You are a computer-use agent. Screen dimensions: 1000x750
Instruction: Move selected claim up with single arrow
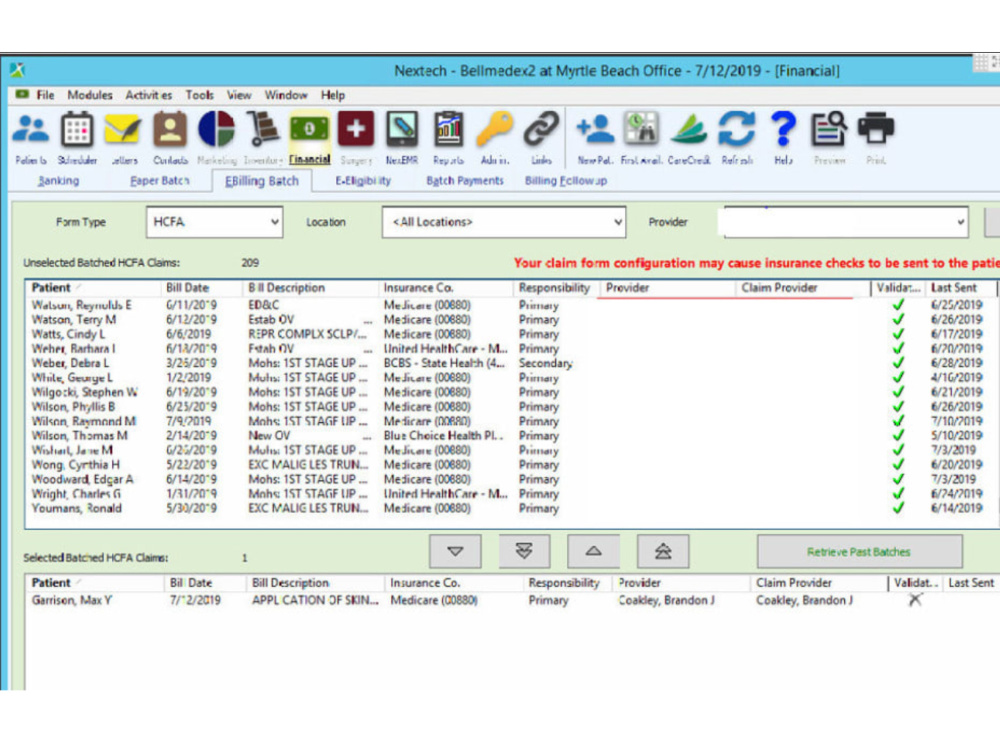[593, 551]
